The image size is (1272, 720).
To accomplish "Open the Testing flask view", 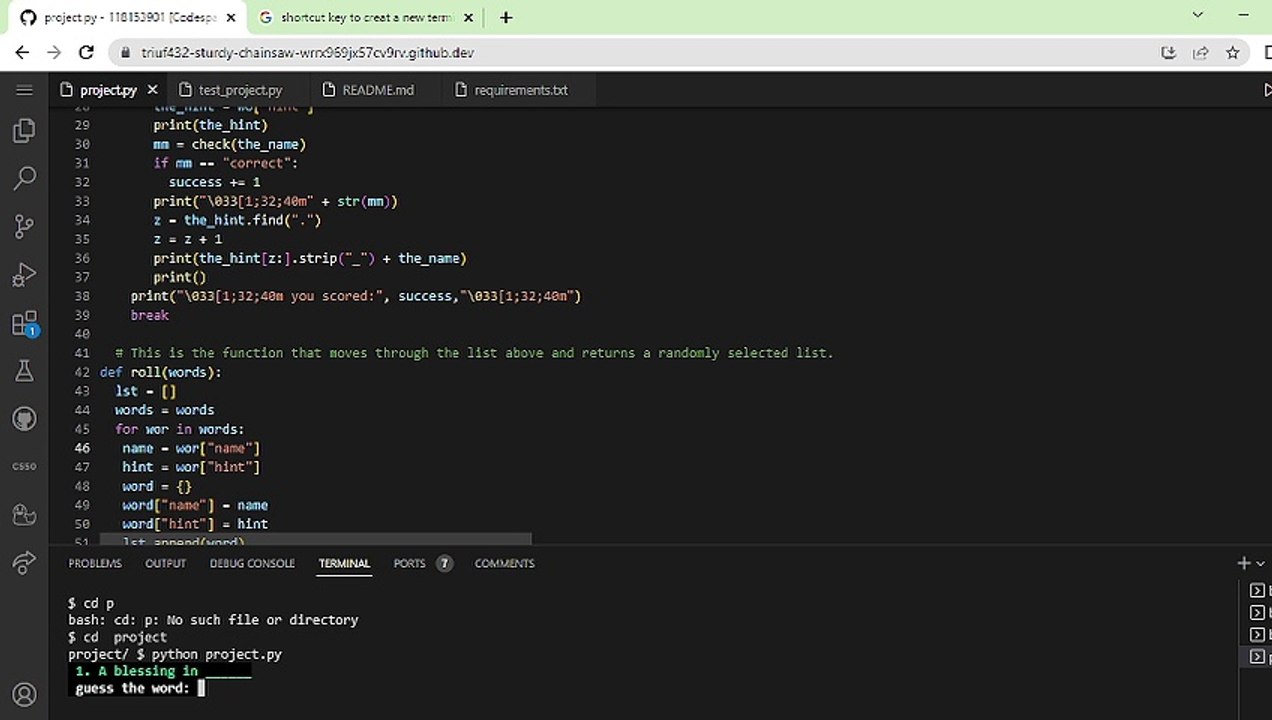I will (x=24, y=371).
